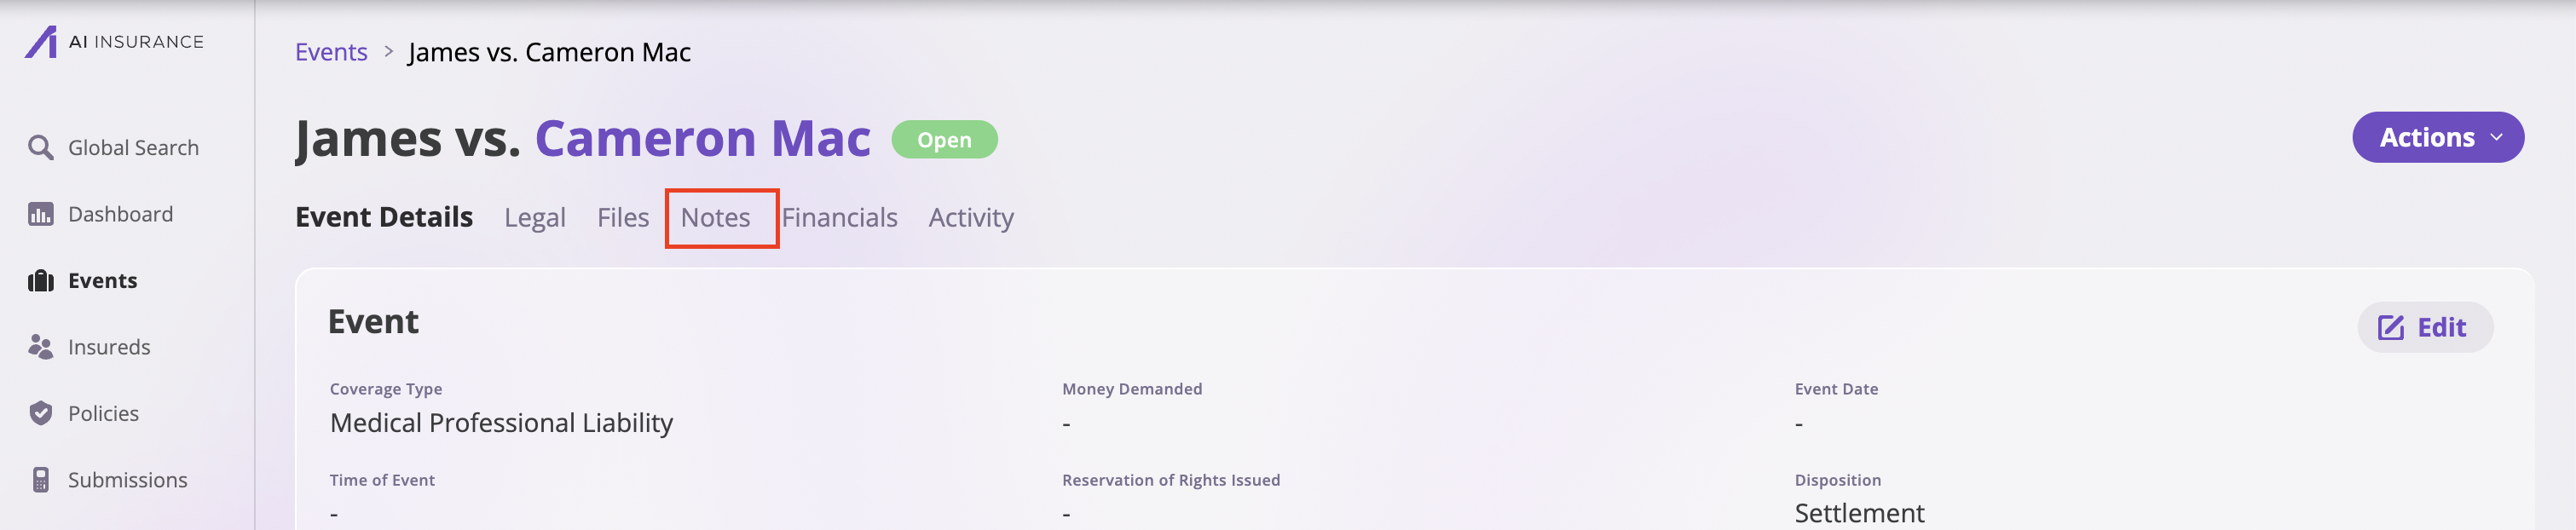
Task: Switch to the Notes tab
Action: [x=716, y=218]
